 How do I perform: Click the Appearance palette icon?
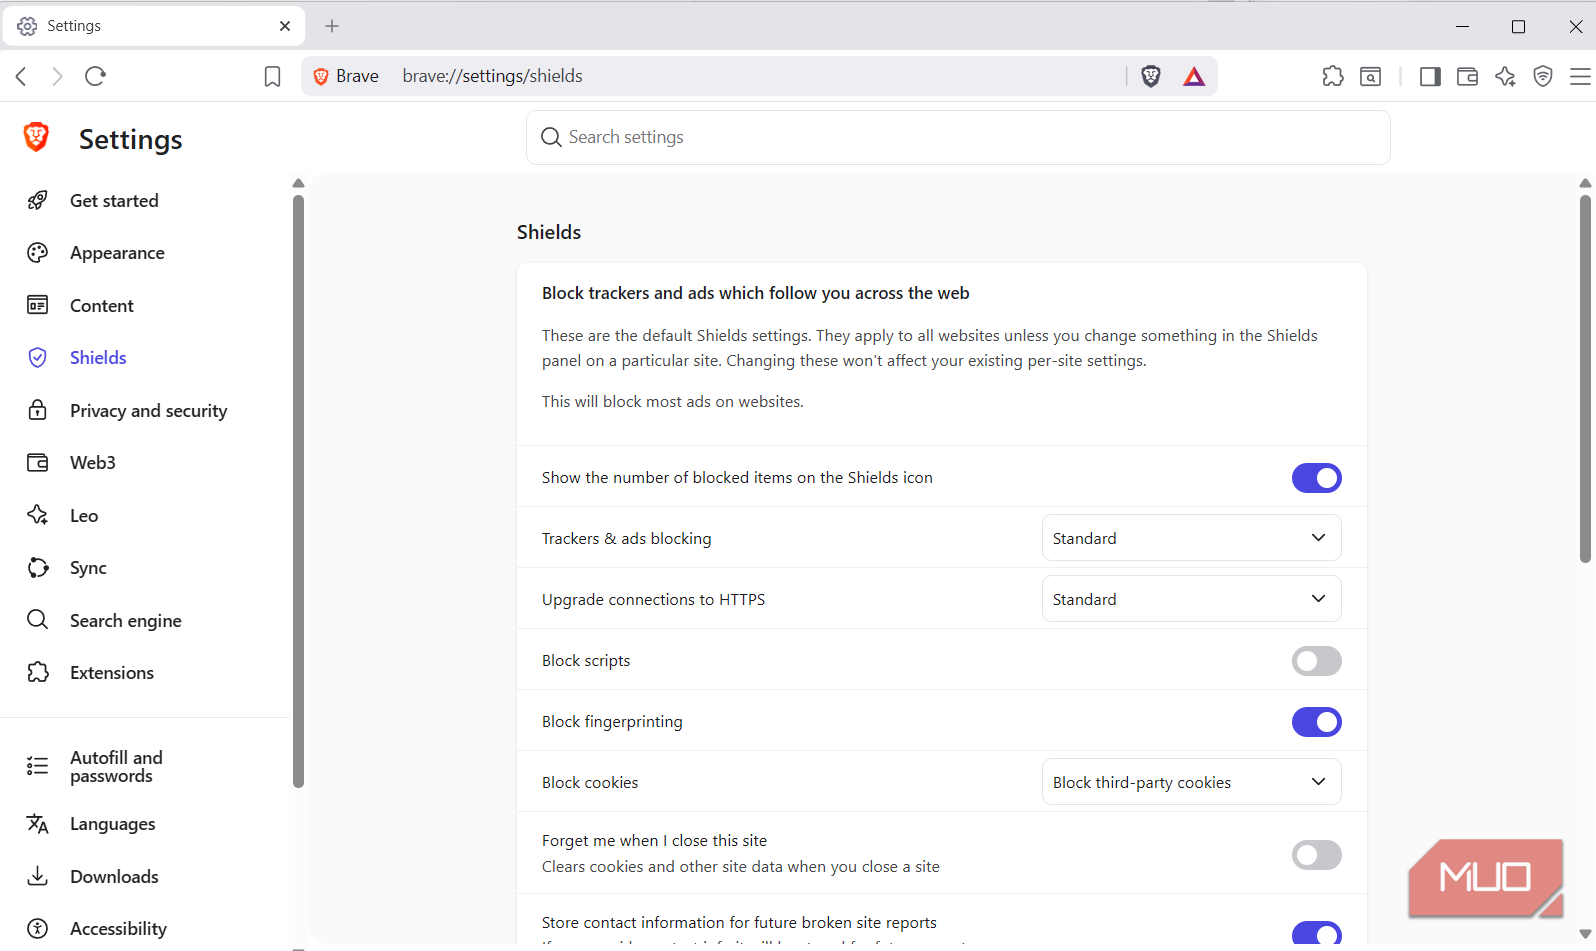(x=38, y=253)
